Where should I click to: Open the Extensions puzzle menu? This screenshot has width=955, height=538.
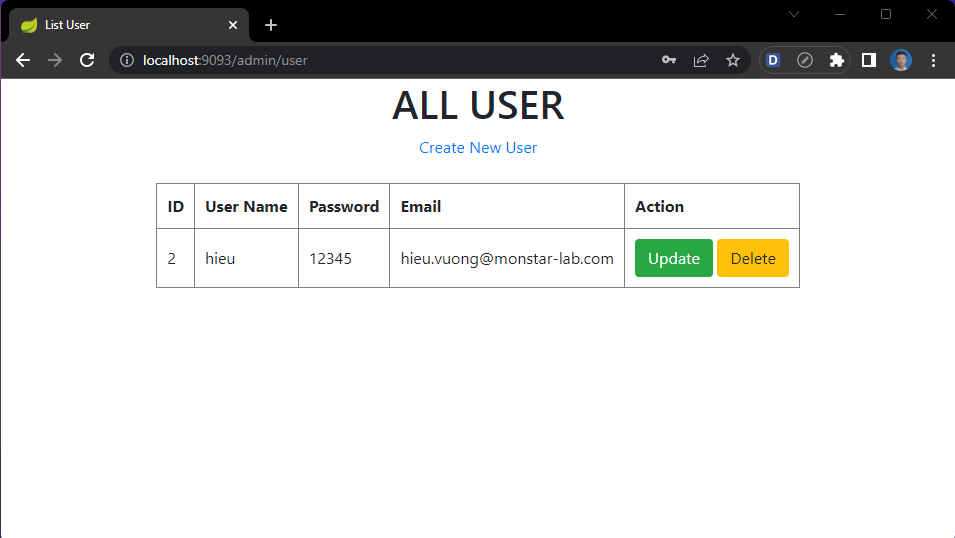[837, 60]
